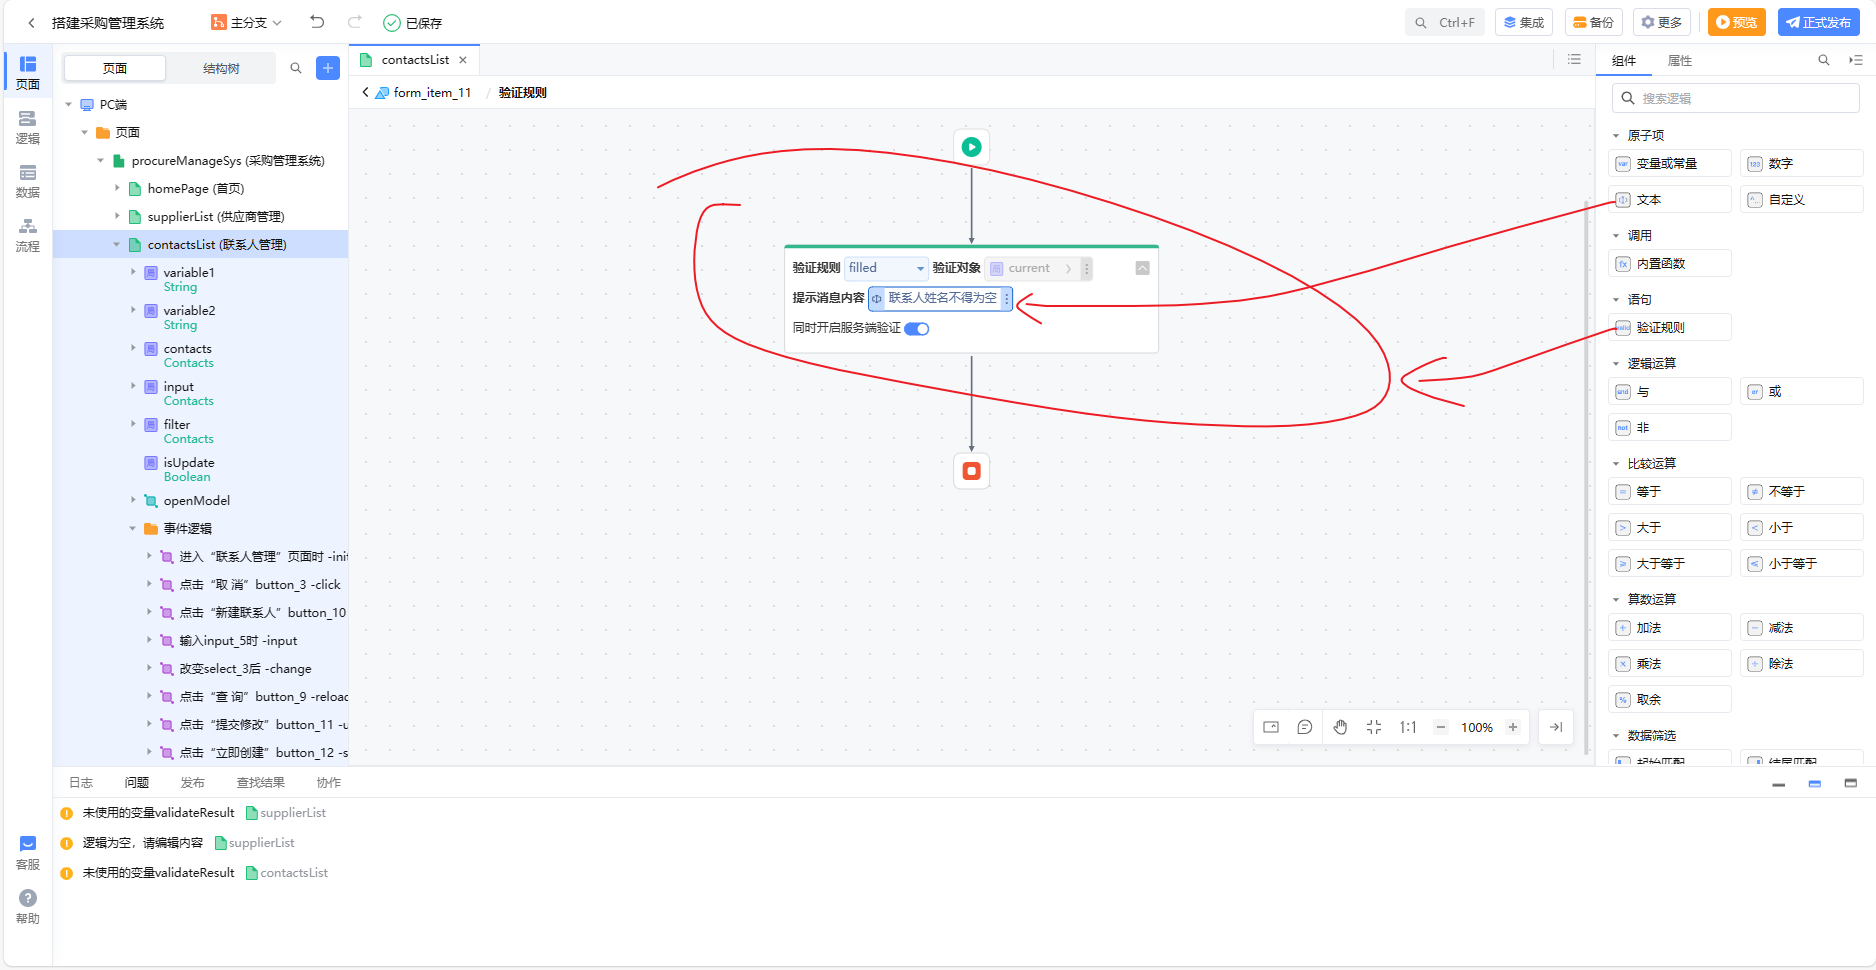1876x970 pixels.
Task: Click the comment icon in canvas toolbar
Action: (x=1304, y=727)
